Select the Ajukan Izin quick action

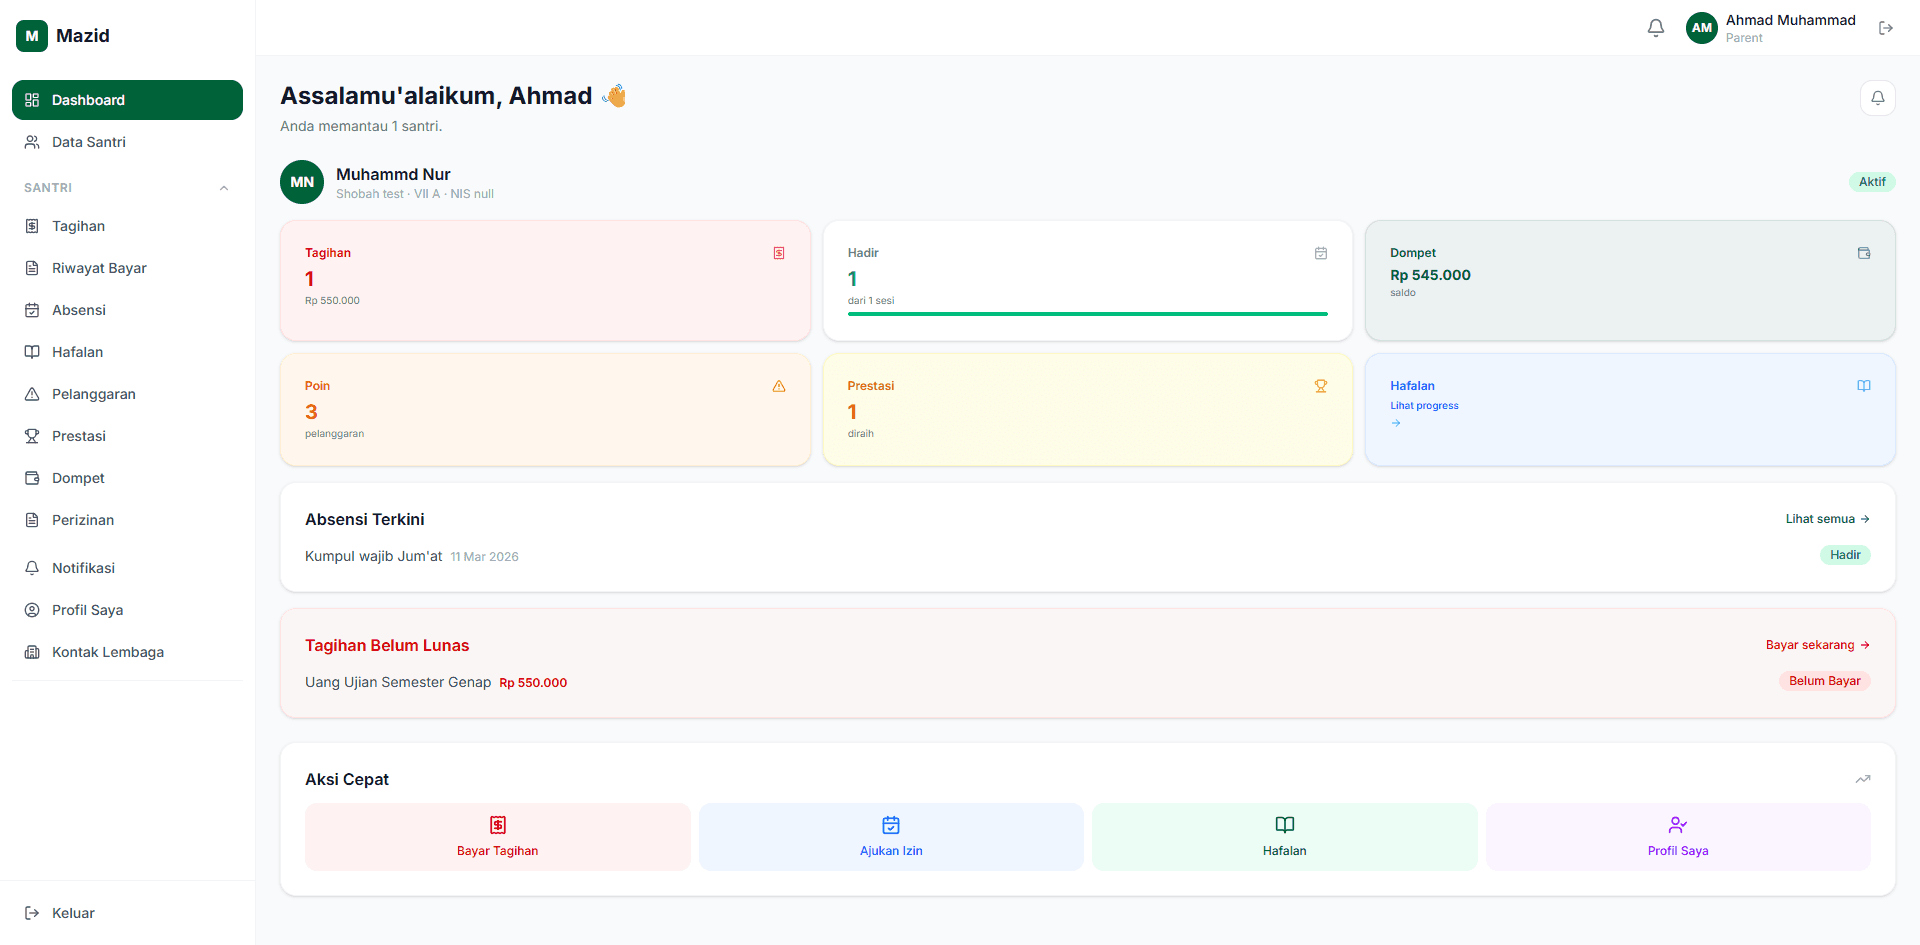(x=890, y=836)
